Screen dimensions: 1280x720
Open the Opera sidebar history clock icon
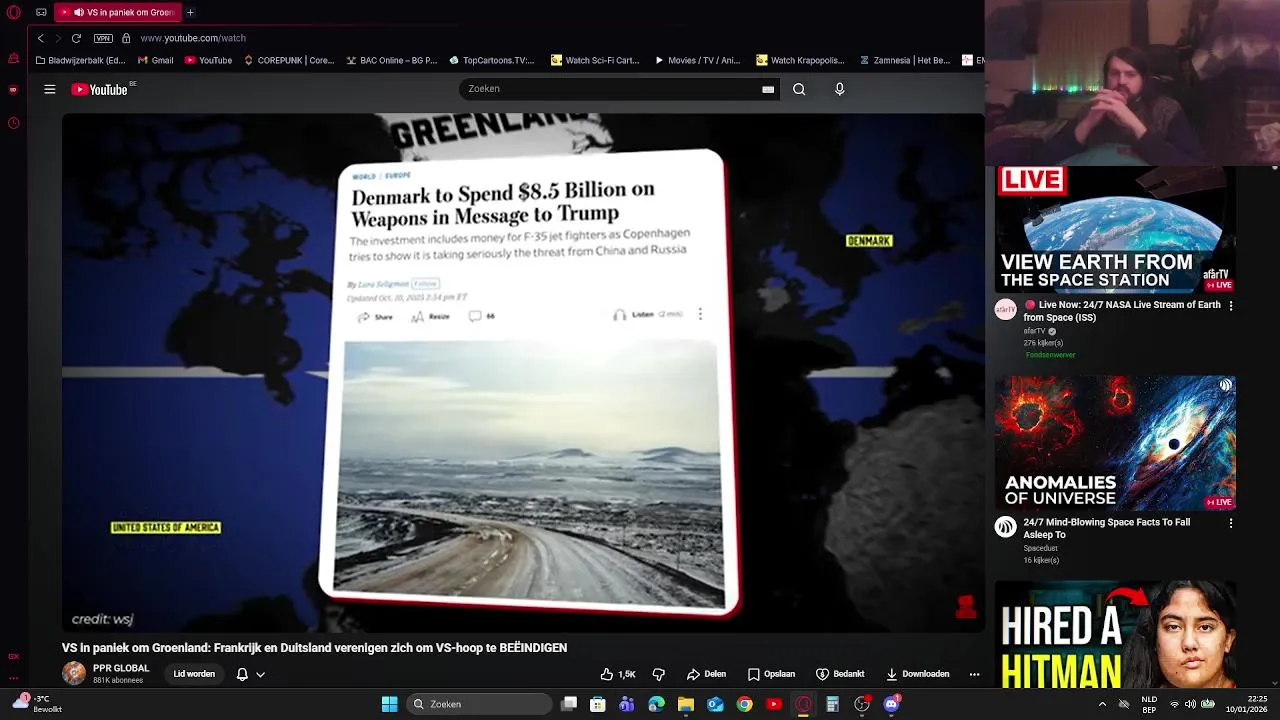click(x=13, y=123)
